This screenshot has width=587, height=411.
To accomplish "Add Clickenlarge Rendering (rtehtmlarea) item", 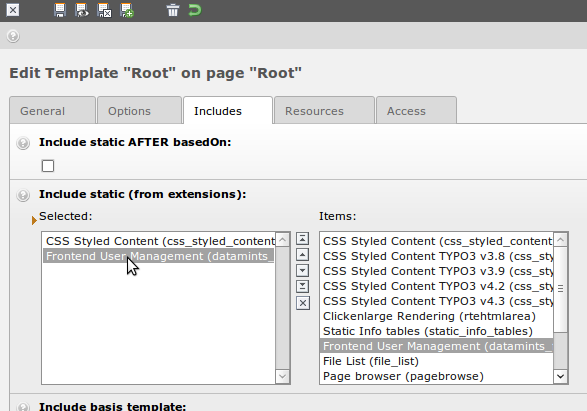I will pyautogui.click(x=437, y=316).
